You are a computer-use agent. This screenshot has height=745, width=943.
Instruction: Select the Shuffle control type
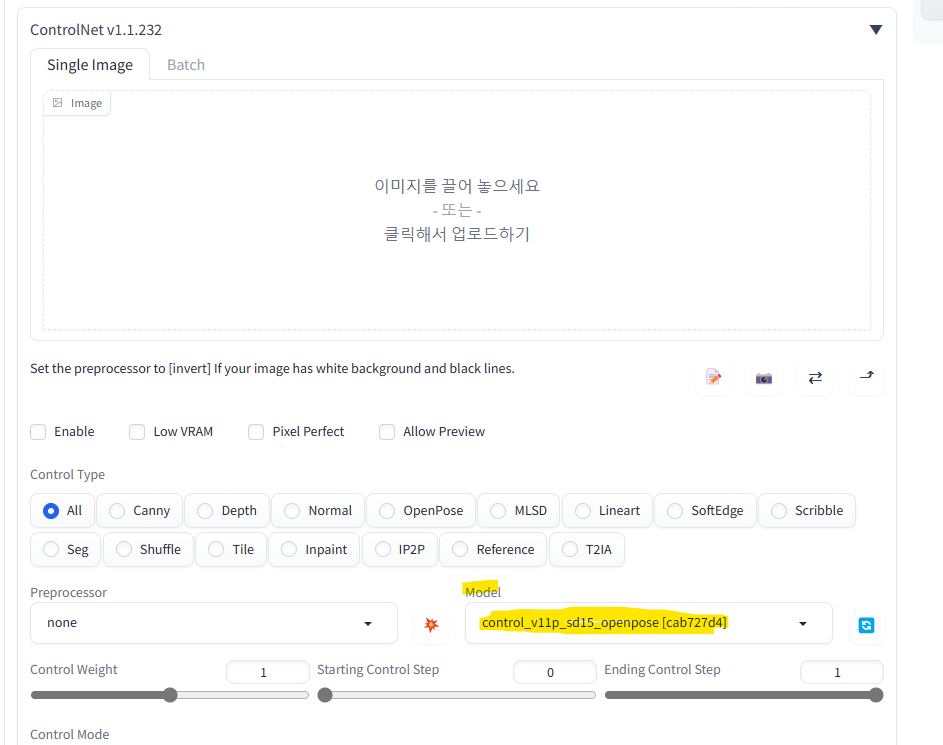coord(148,550)
